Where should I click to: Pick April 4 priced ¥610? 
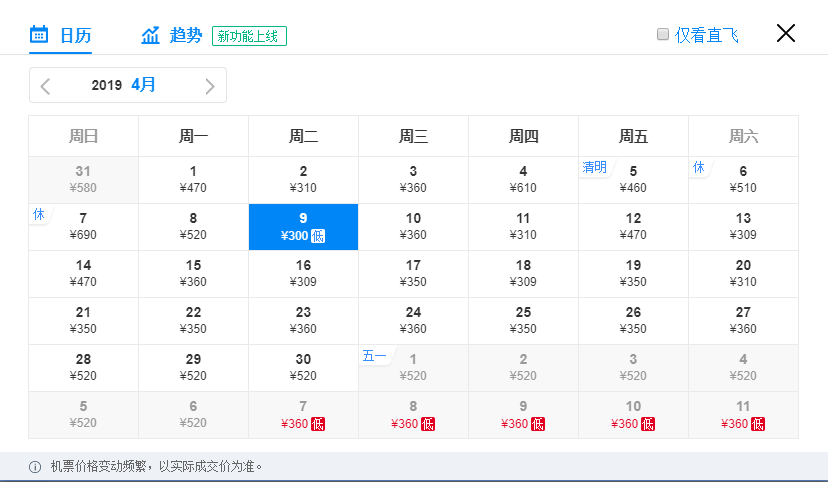coord(523,180)
